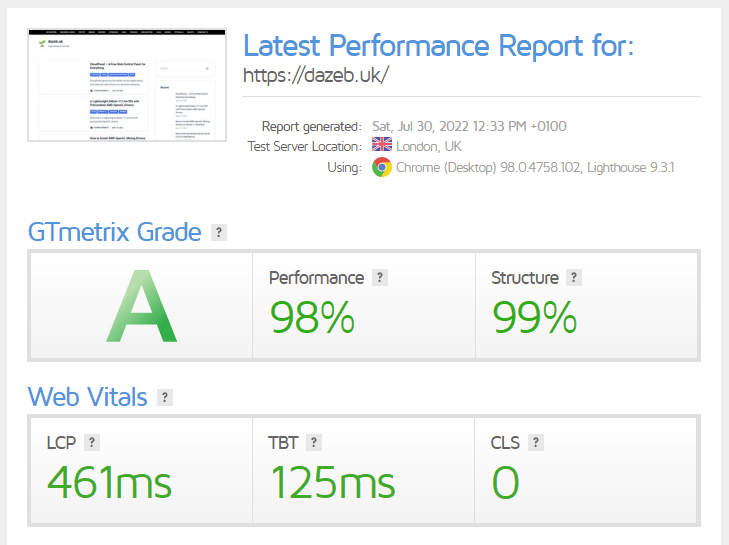The width and height of the screenshot is (729, 545).
Task: Click the Chrome browser logo icon
Action: click(382, 167)
